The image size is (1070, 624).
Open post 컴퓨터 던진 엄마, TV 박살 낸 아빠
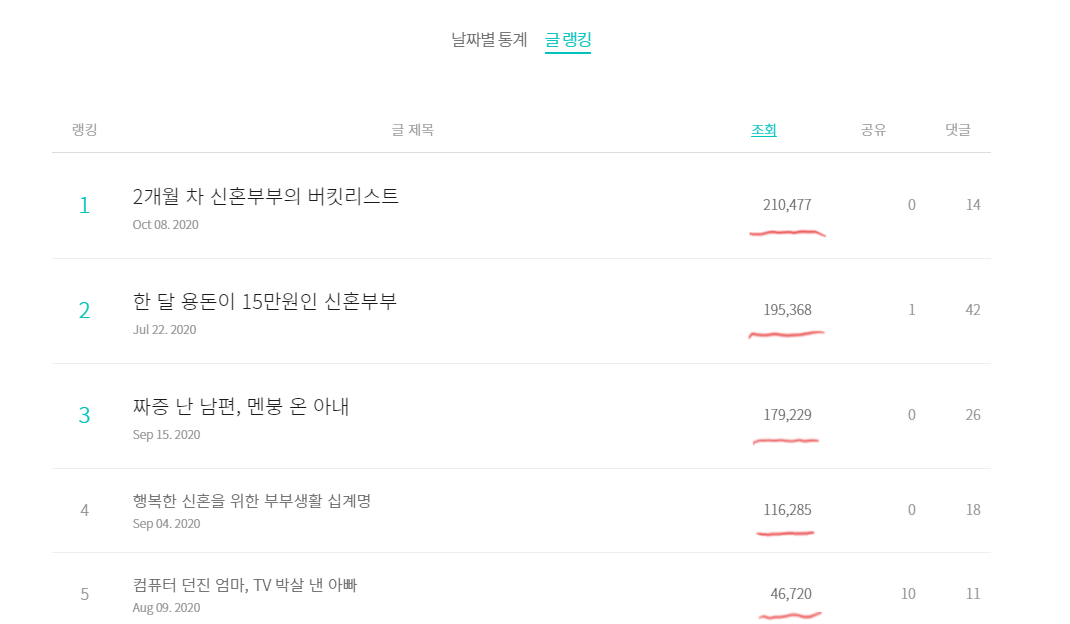point(244,585)
